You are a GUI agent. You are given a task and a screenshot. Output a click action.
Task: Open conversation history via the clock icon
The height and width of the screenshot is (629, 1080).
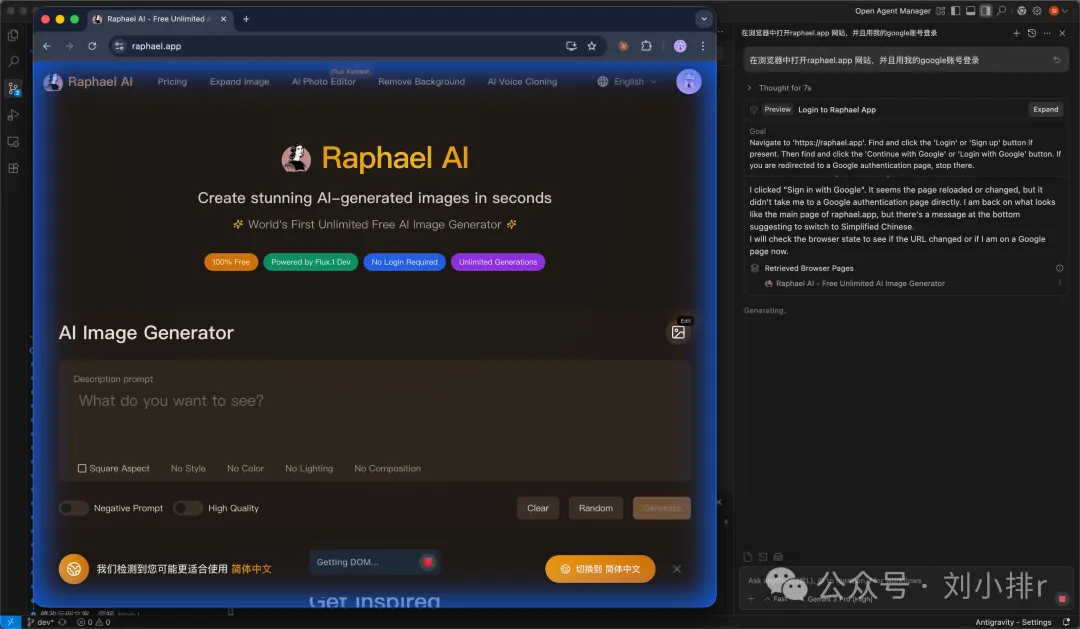[1032, 33]
